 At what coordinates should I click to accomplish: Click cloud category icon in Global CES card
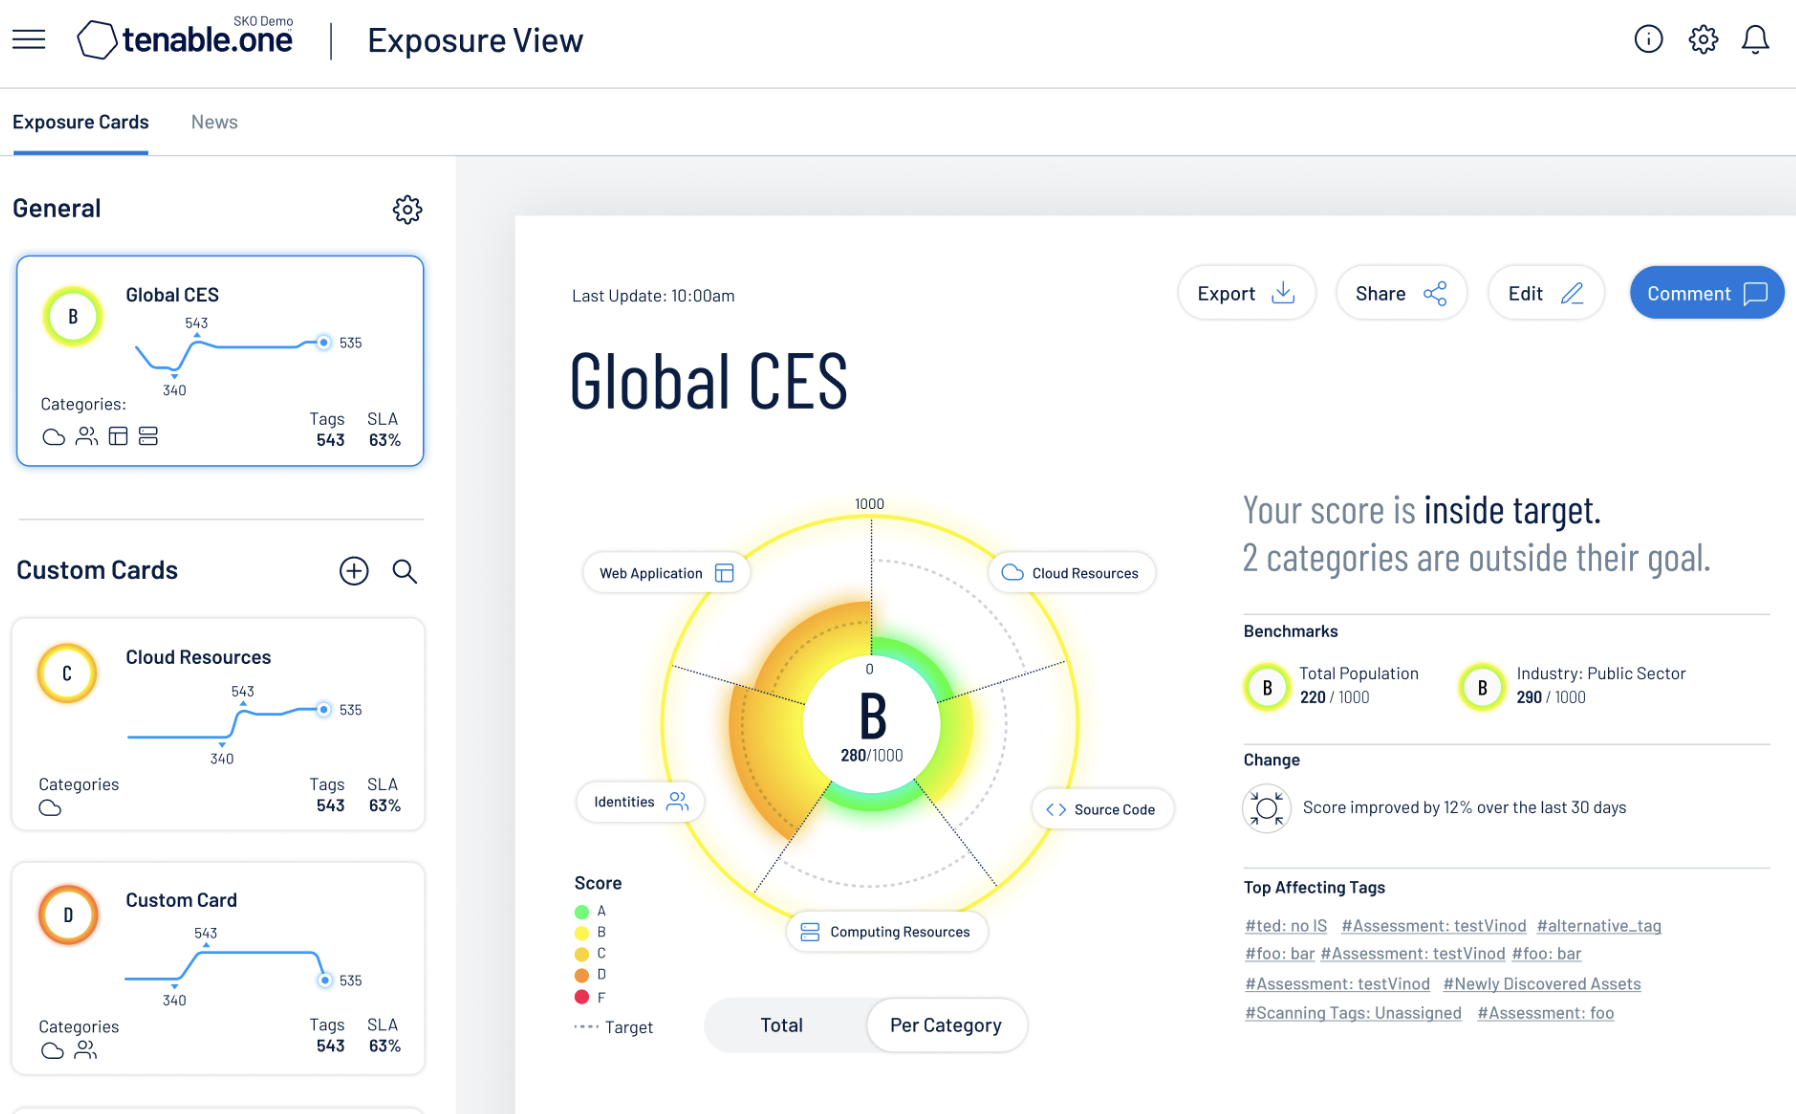click(54, 437)
